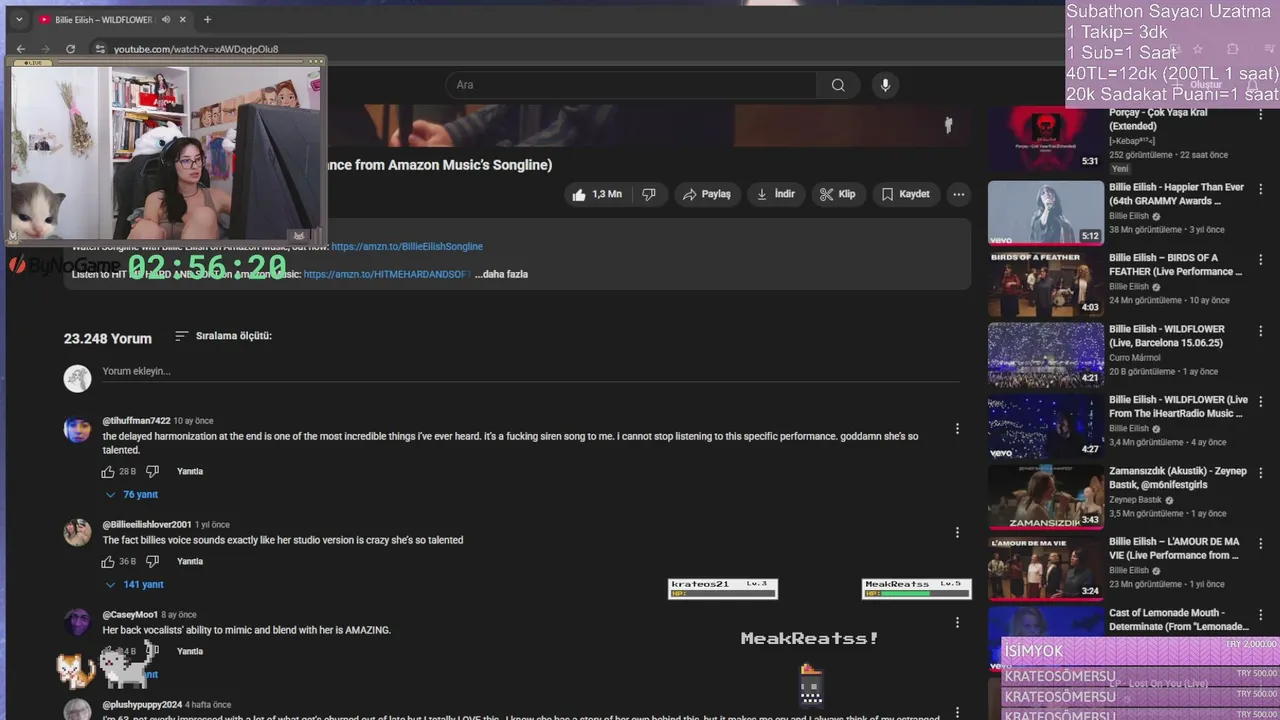Viewport: 1280px width, 720px height.
Task: Open options for WILDFLOWER iHeartRadio video
Action: [1261, 402]
